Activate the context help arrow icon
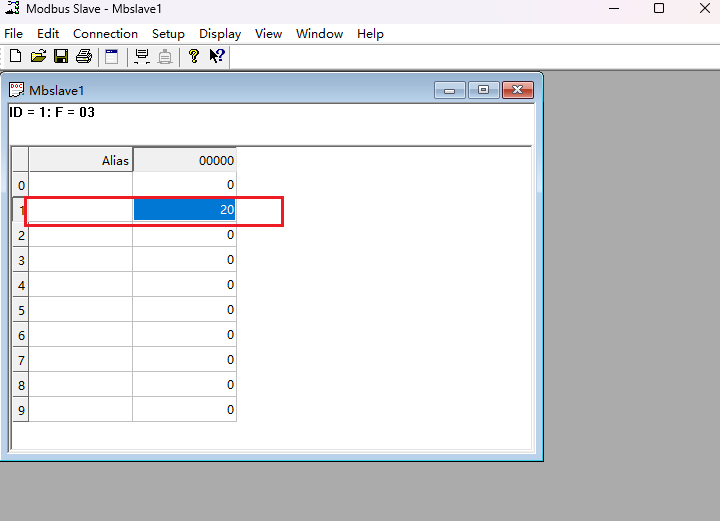This screenshot has height=521, width=720. (x=217, y=57)
